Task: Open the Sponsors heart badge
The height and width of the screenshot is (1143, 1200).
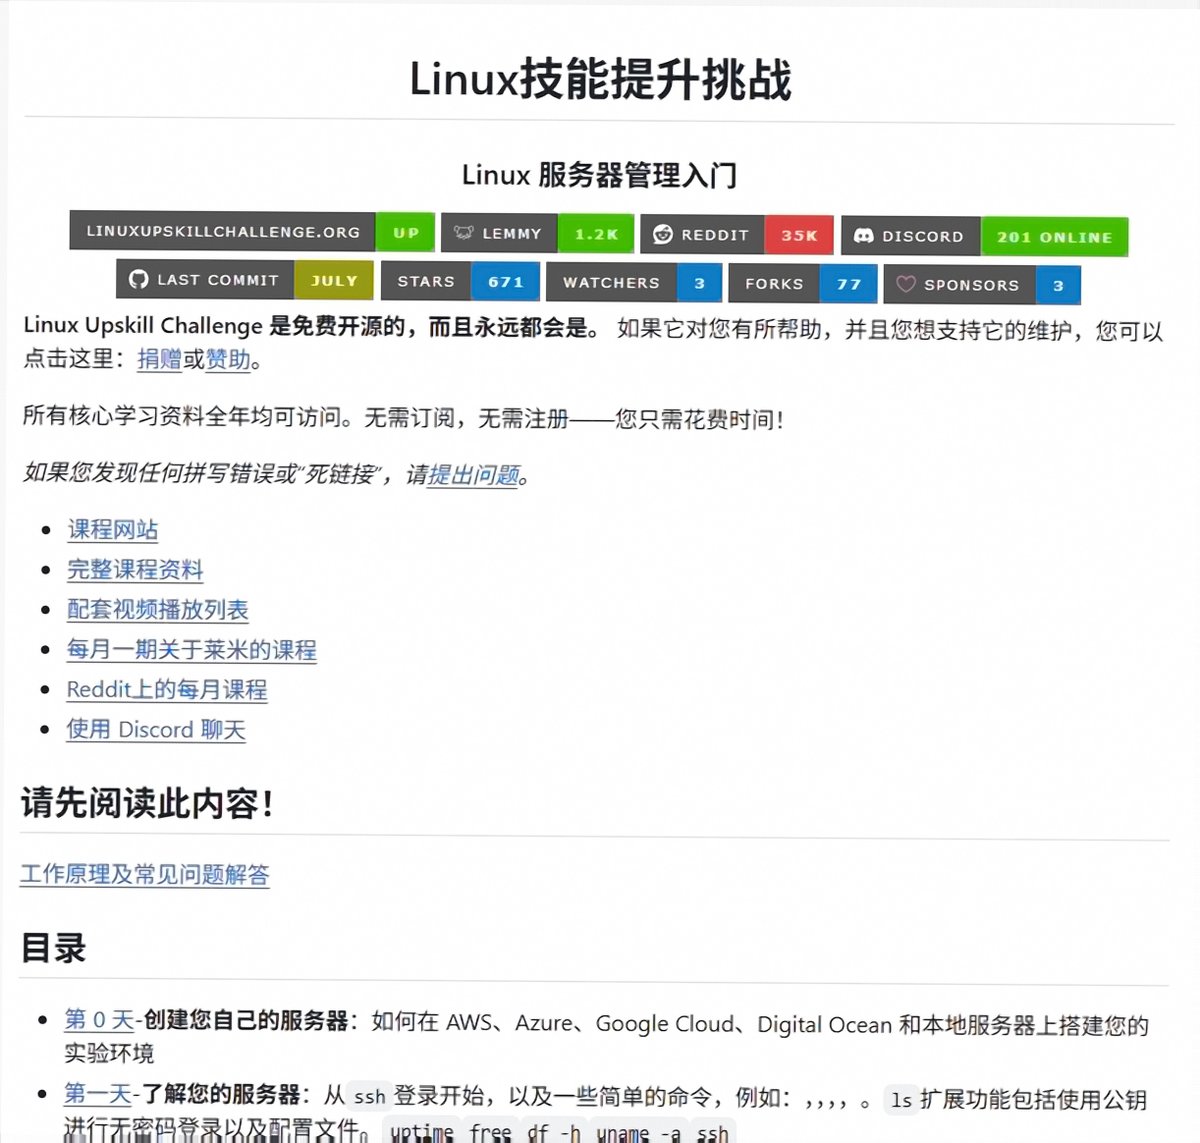Action: coord(982,284)
